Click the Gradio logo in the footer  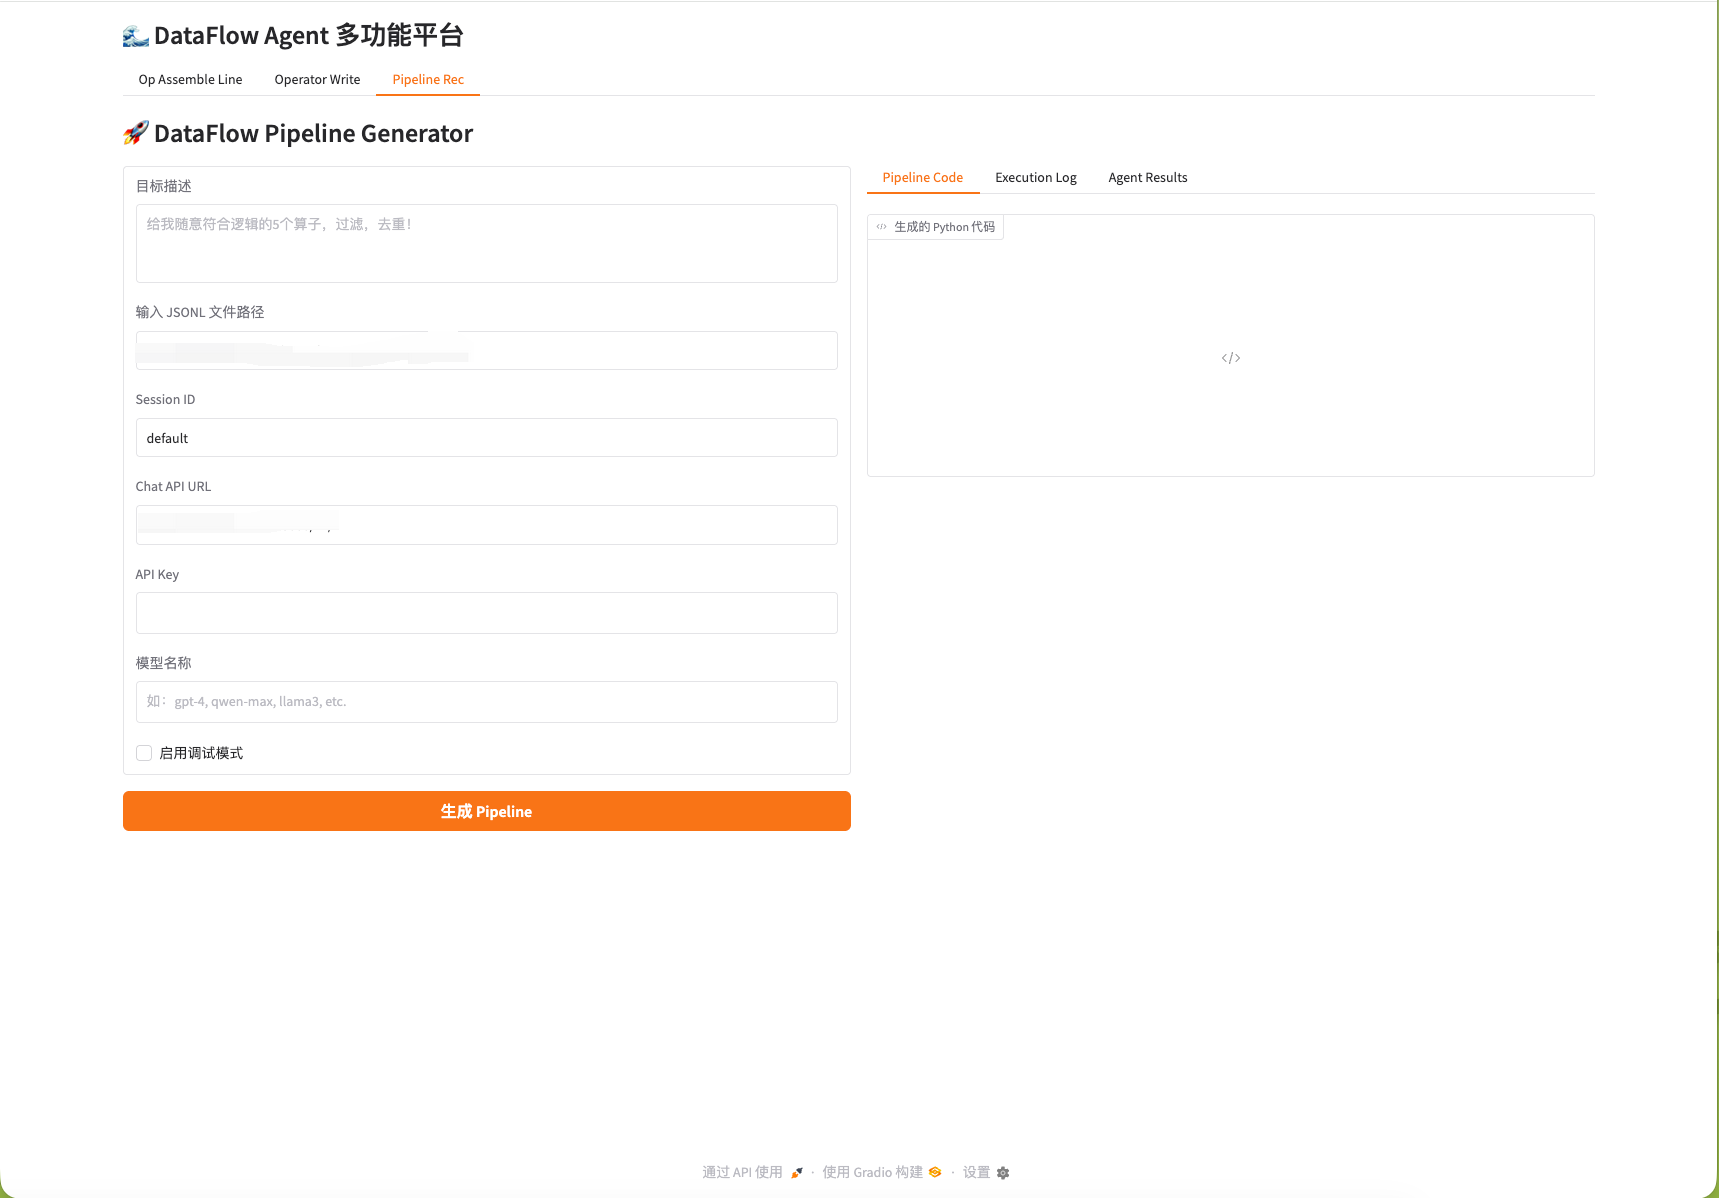(x=934, y=1172)
